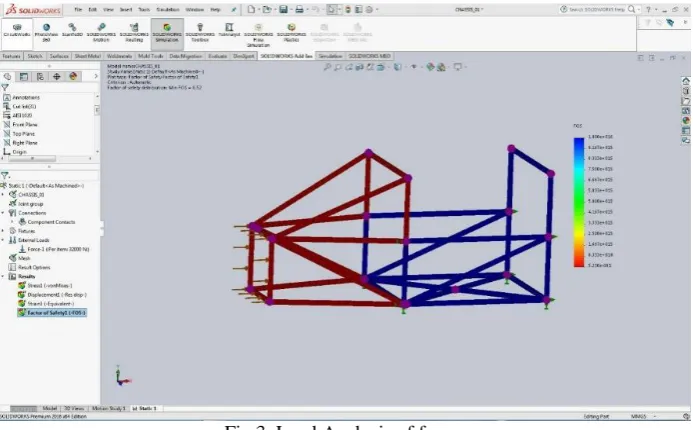This screenshot has height=430, width=693.
Task: Expand the Component Contacts node
Action: (12, 222)
